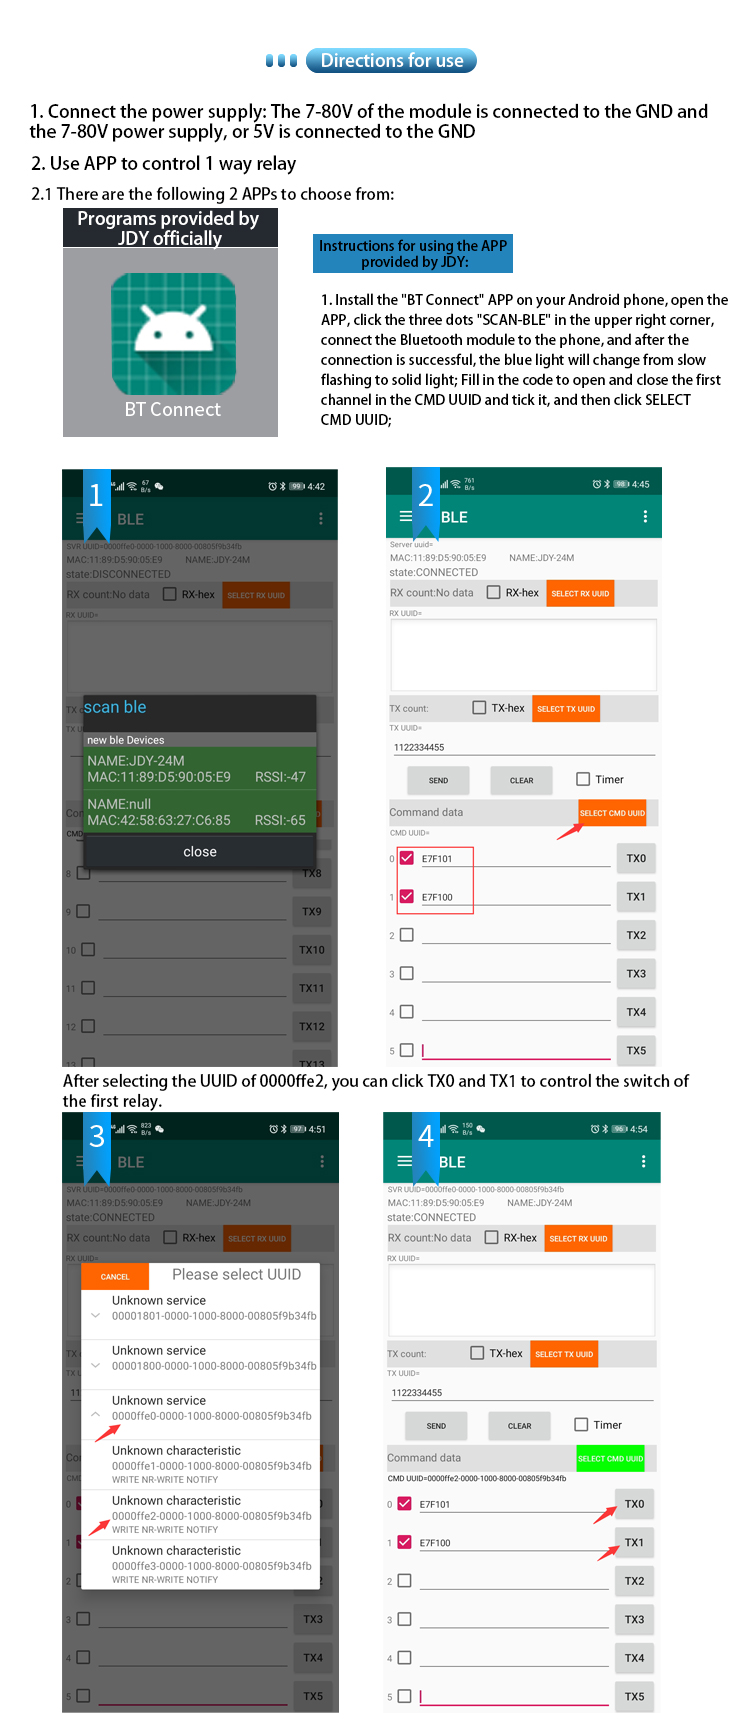Open three-dots overflow menu in screenshot 4
This screenshot has width=750, height=1719.
click(x=643, y=1161)
